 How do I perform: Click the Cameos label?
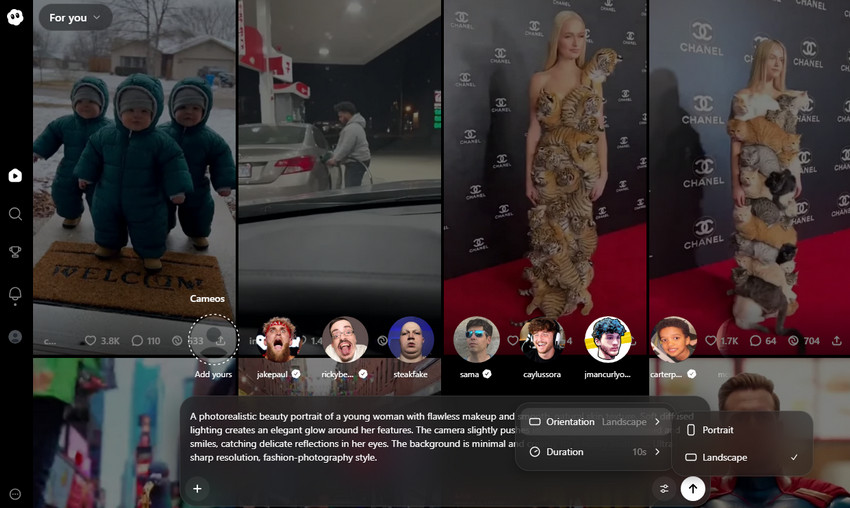(207, 299)
